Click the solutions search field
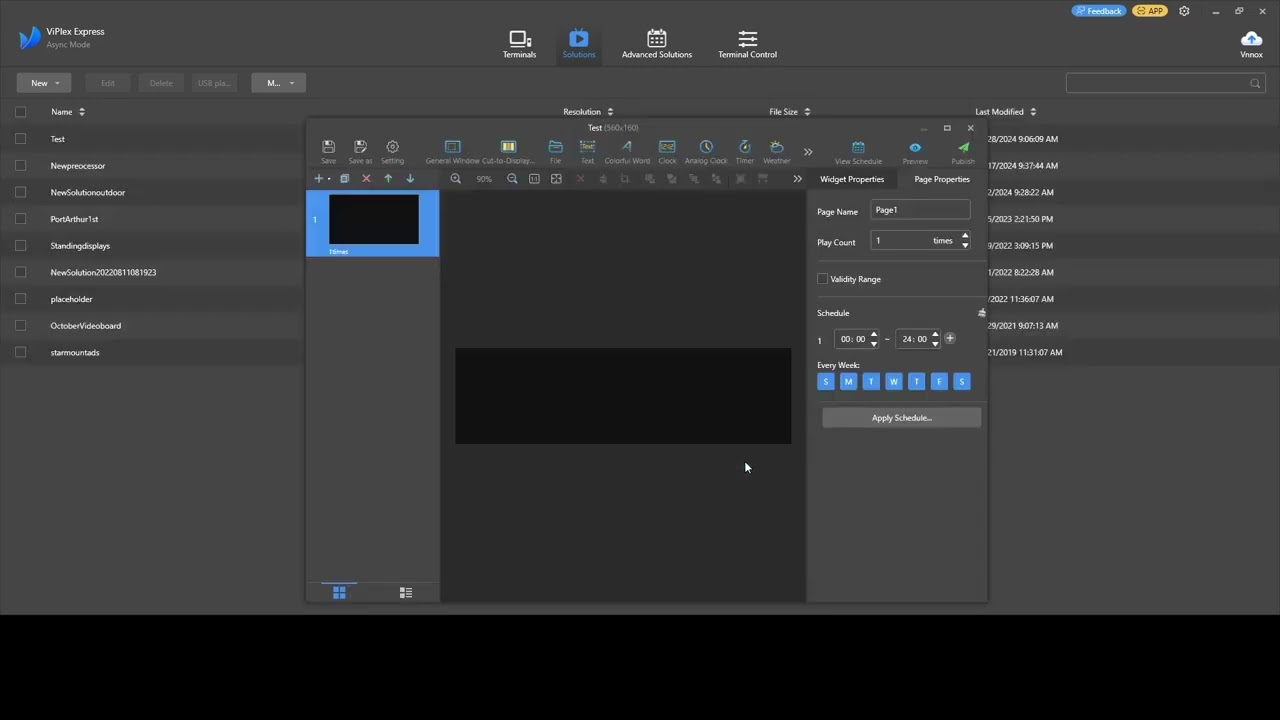The height and width of the screenshot is (720, 1280). pyautogui.click(x=1165, y=83)
